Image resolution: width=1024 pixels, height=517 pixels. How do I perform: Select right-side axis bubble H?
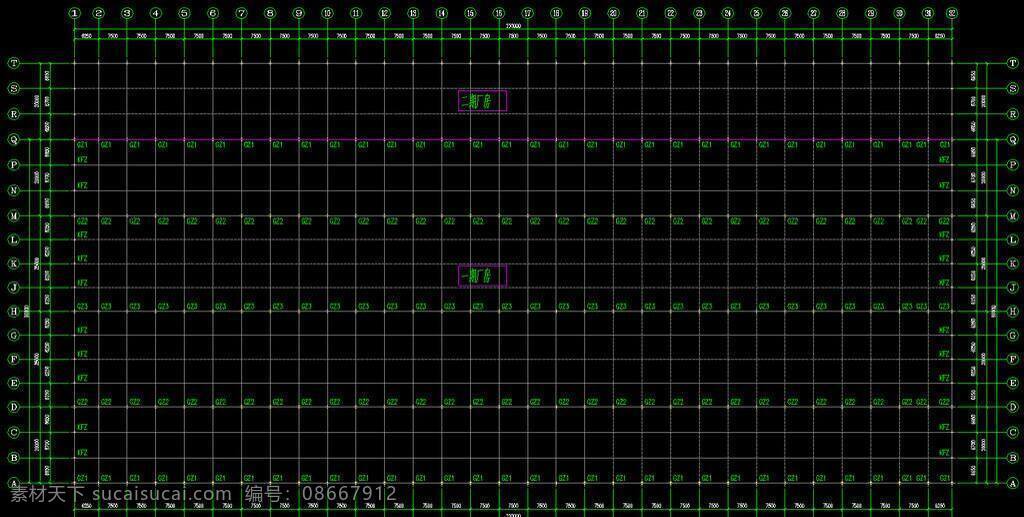click(x=1012, y=312)
